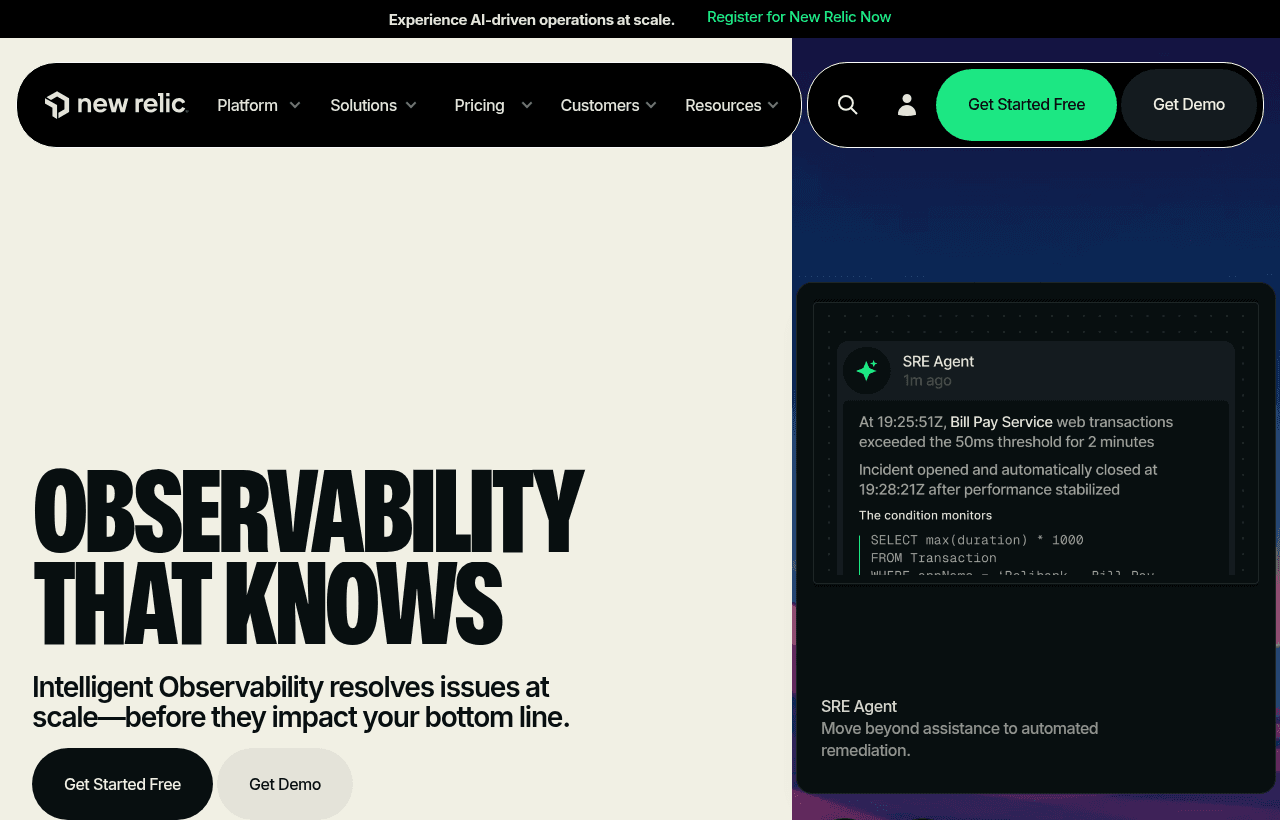1280x820 pixels.
Task: Open the Pricing menu
Action: 479,105
